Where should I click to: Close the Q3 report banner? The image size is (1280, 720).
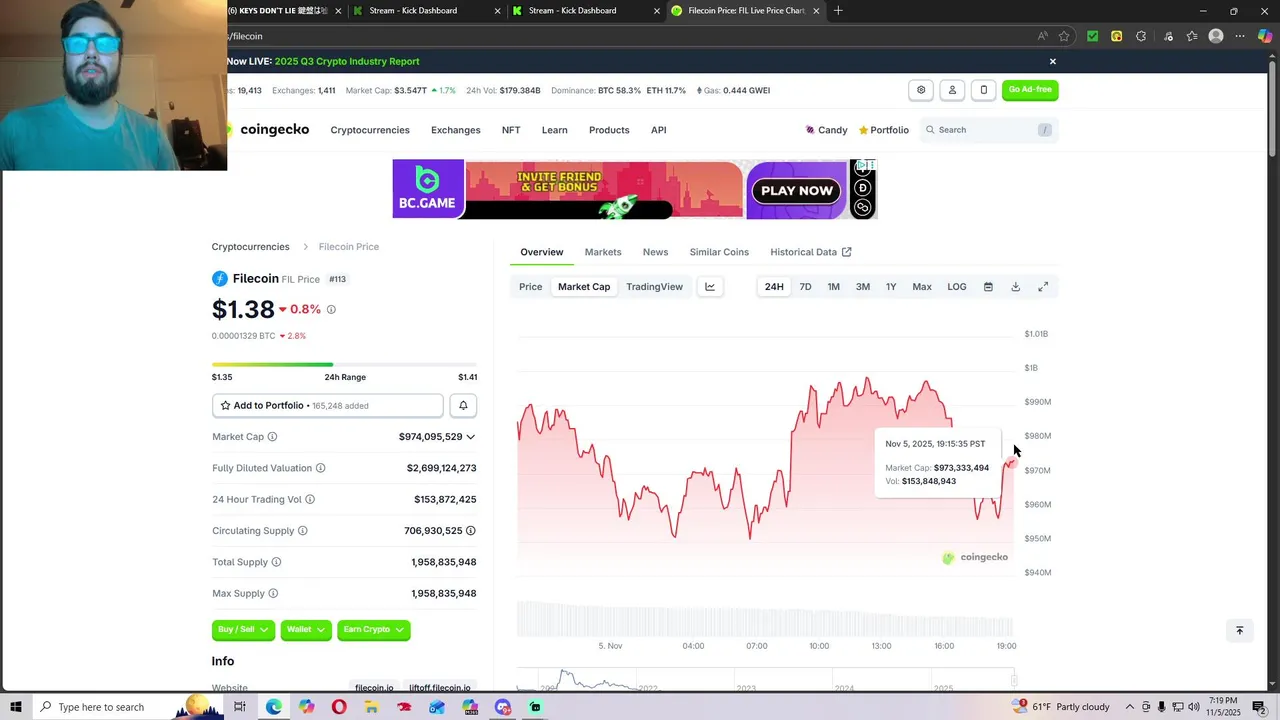click(1052, 61)
